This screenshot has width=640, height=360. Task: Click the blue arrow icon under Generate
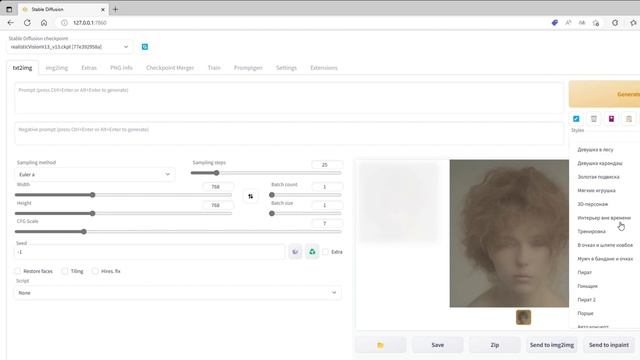click(576, 119)
